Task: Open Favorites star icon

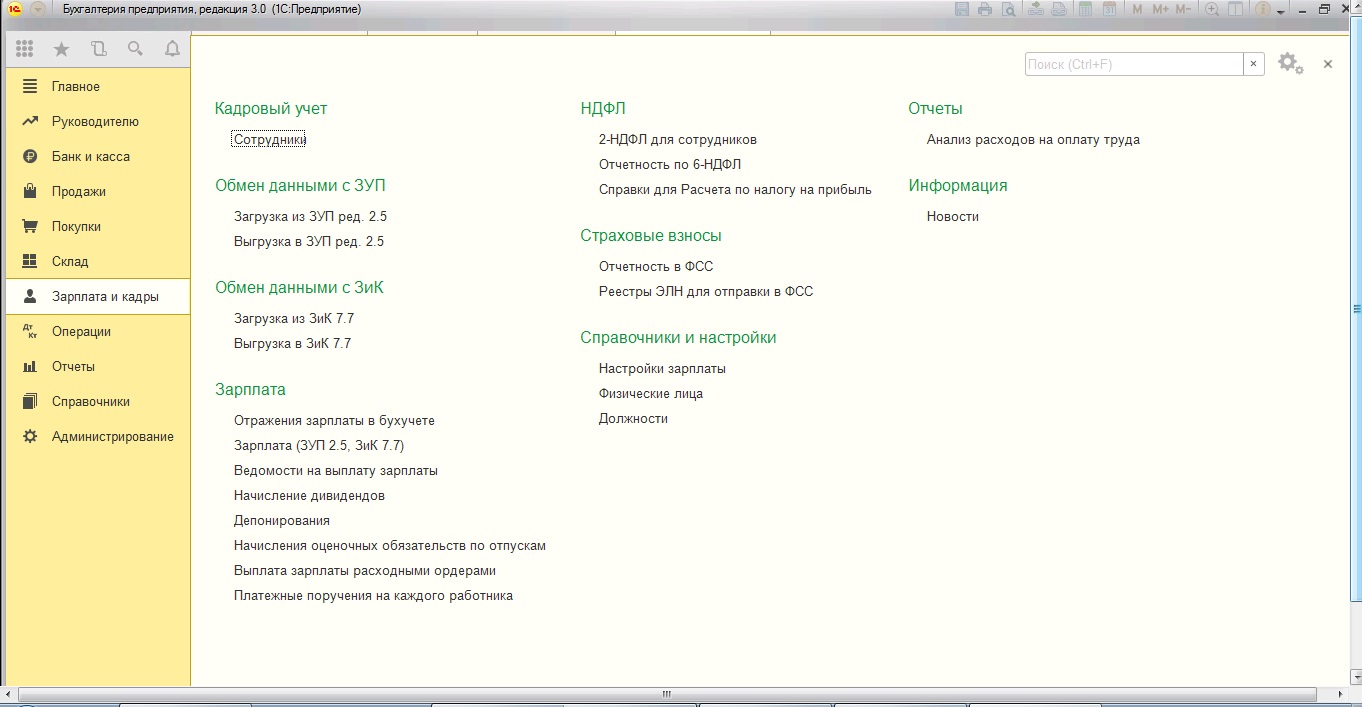Action: pyautogui.click(x=61, y=49)
